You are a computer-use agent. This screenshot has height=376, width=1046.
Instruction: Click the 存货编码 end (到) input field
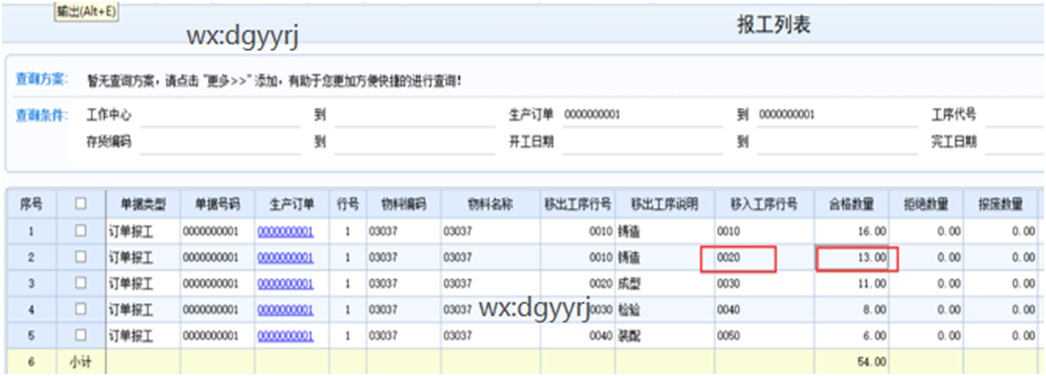pyautogui.click(x=414, y=142)
